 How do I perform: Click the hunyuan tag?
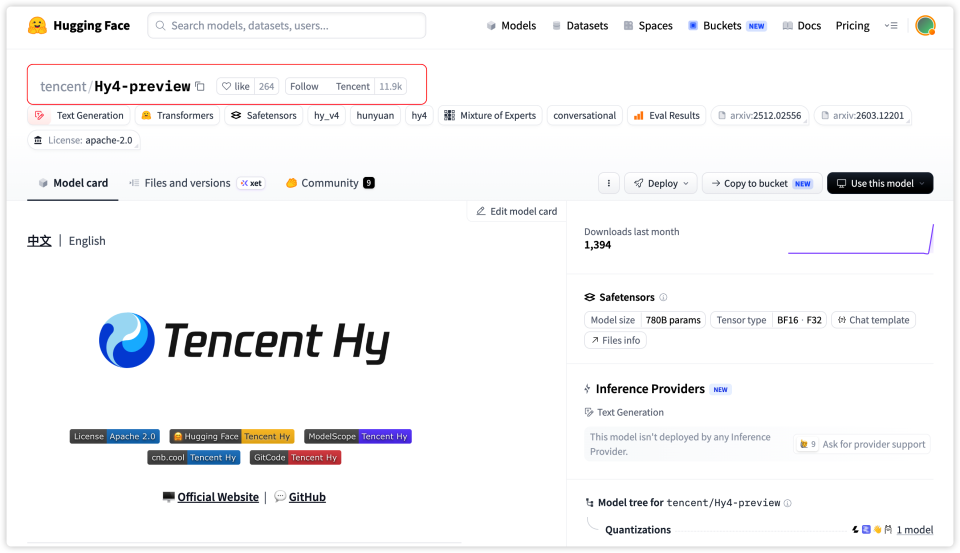point(375,115)
